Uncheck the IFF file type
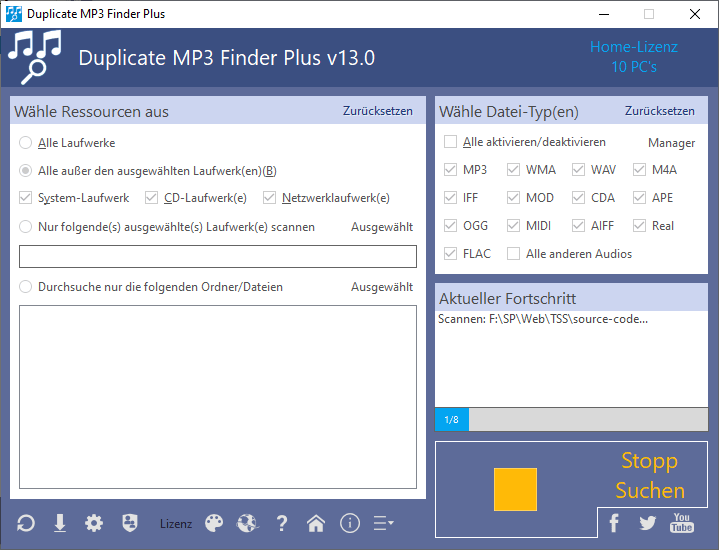Viewport: 719px width, 550px height. 450,198
